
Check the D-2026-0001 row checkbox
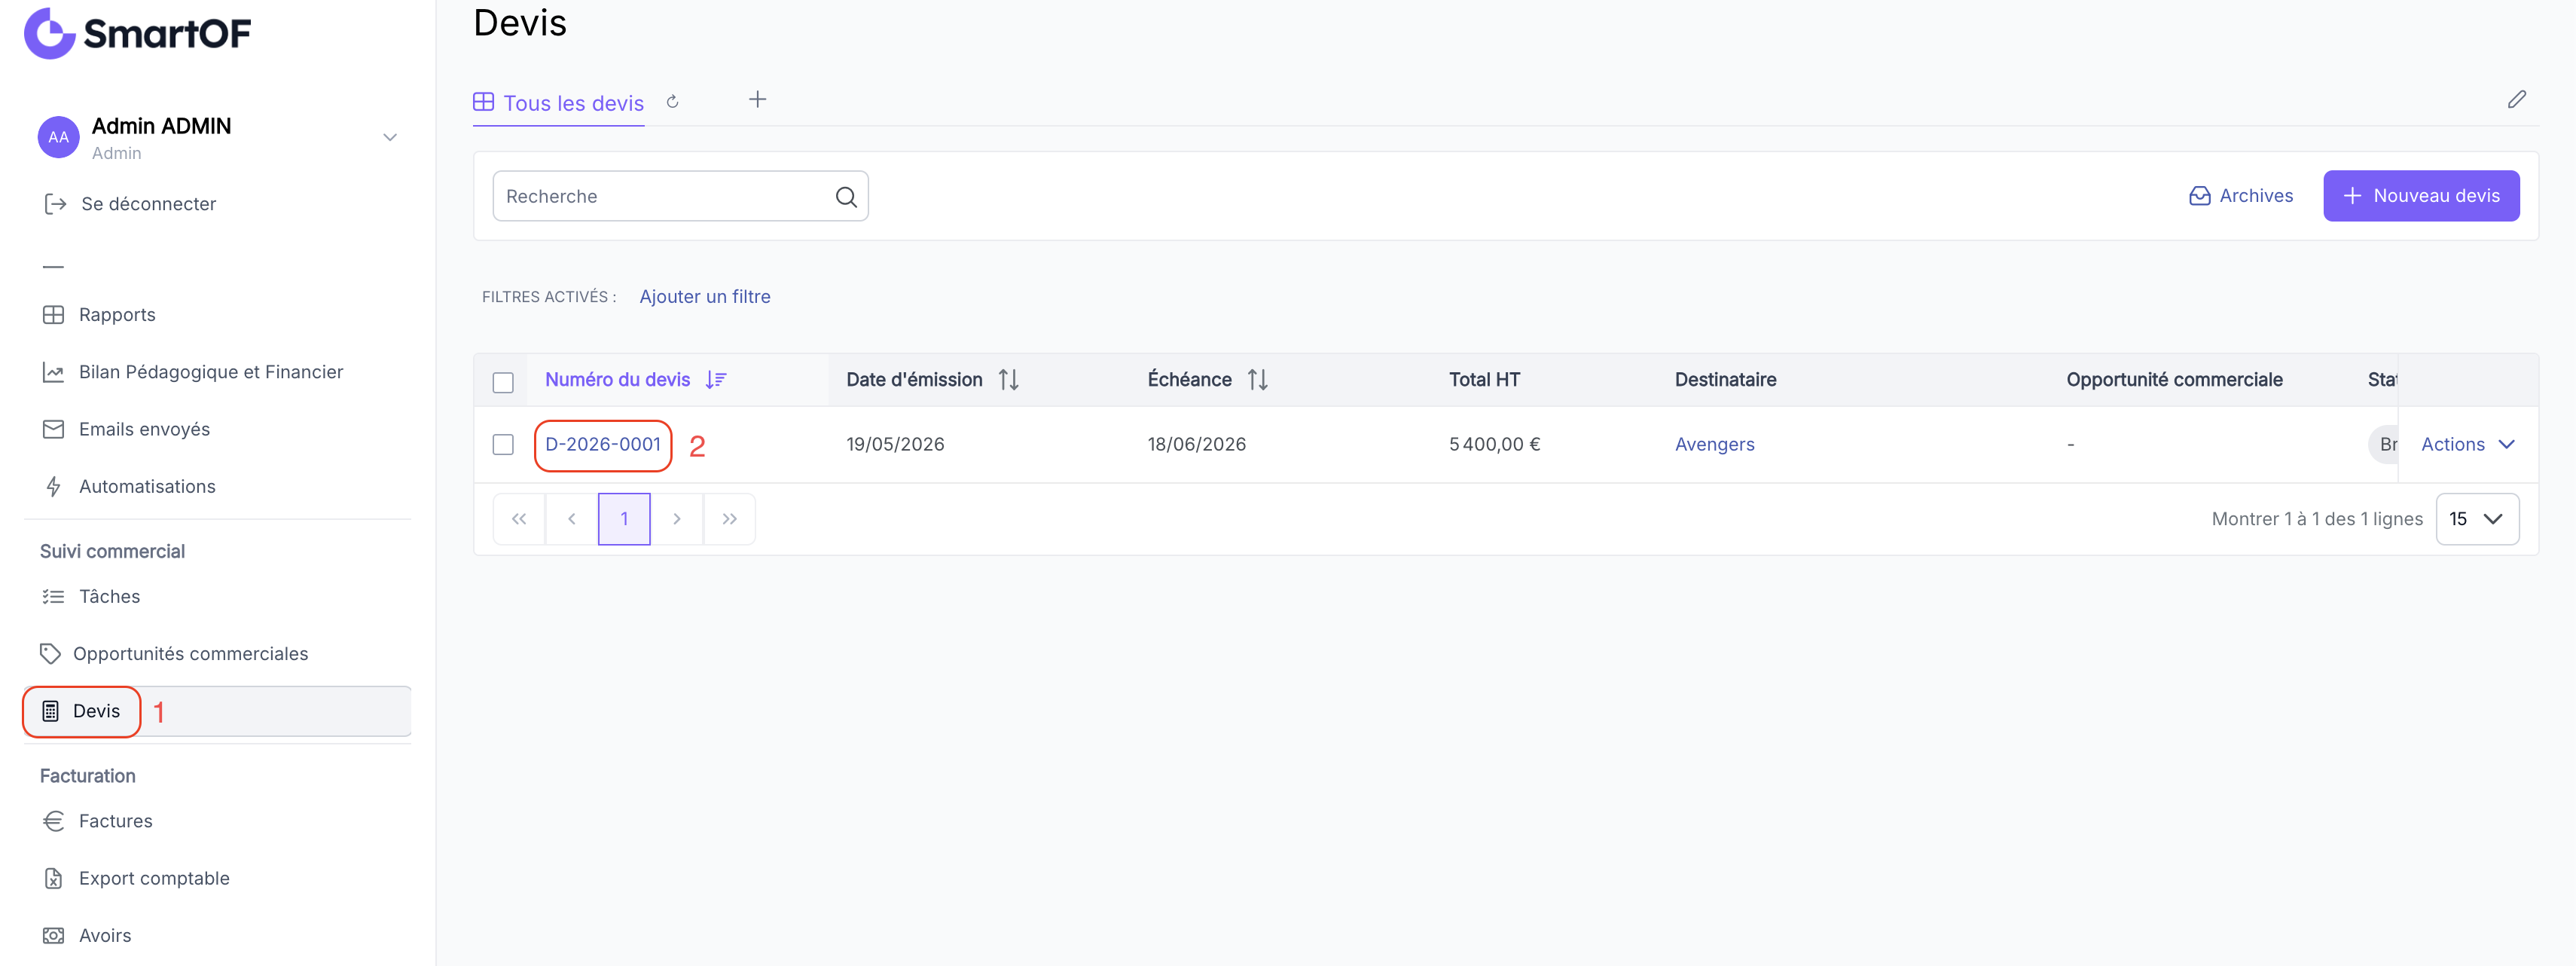click(x=503, y=444)
